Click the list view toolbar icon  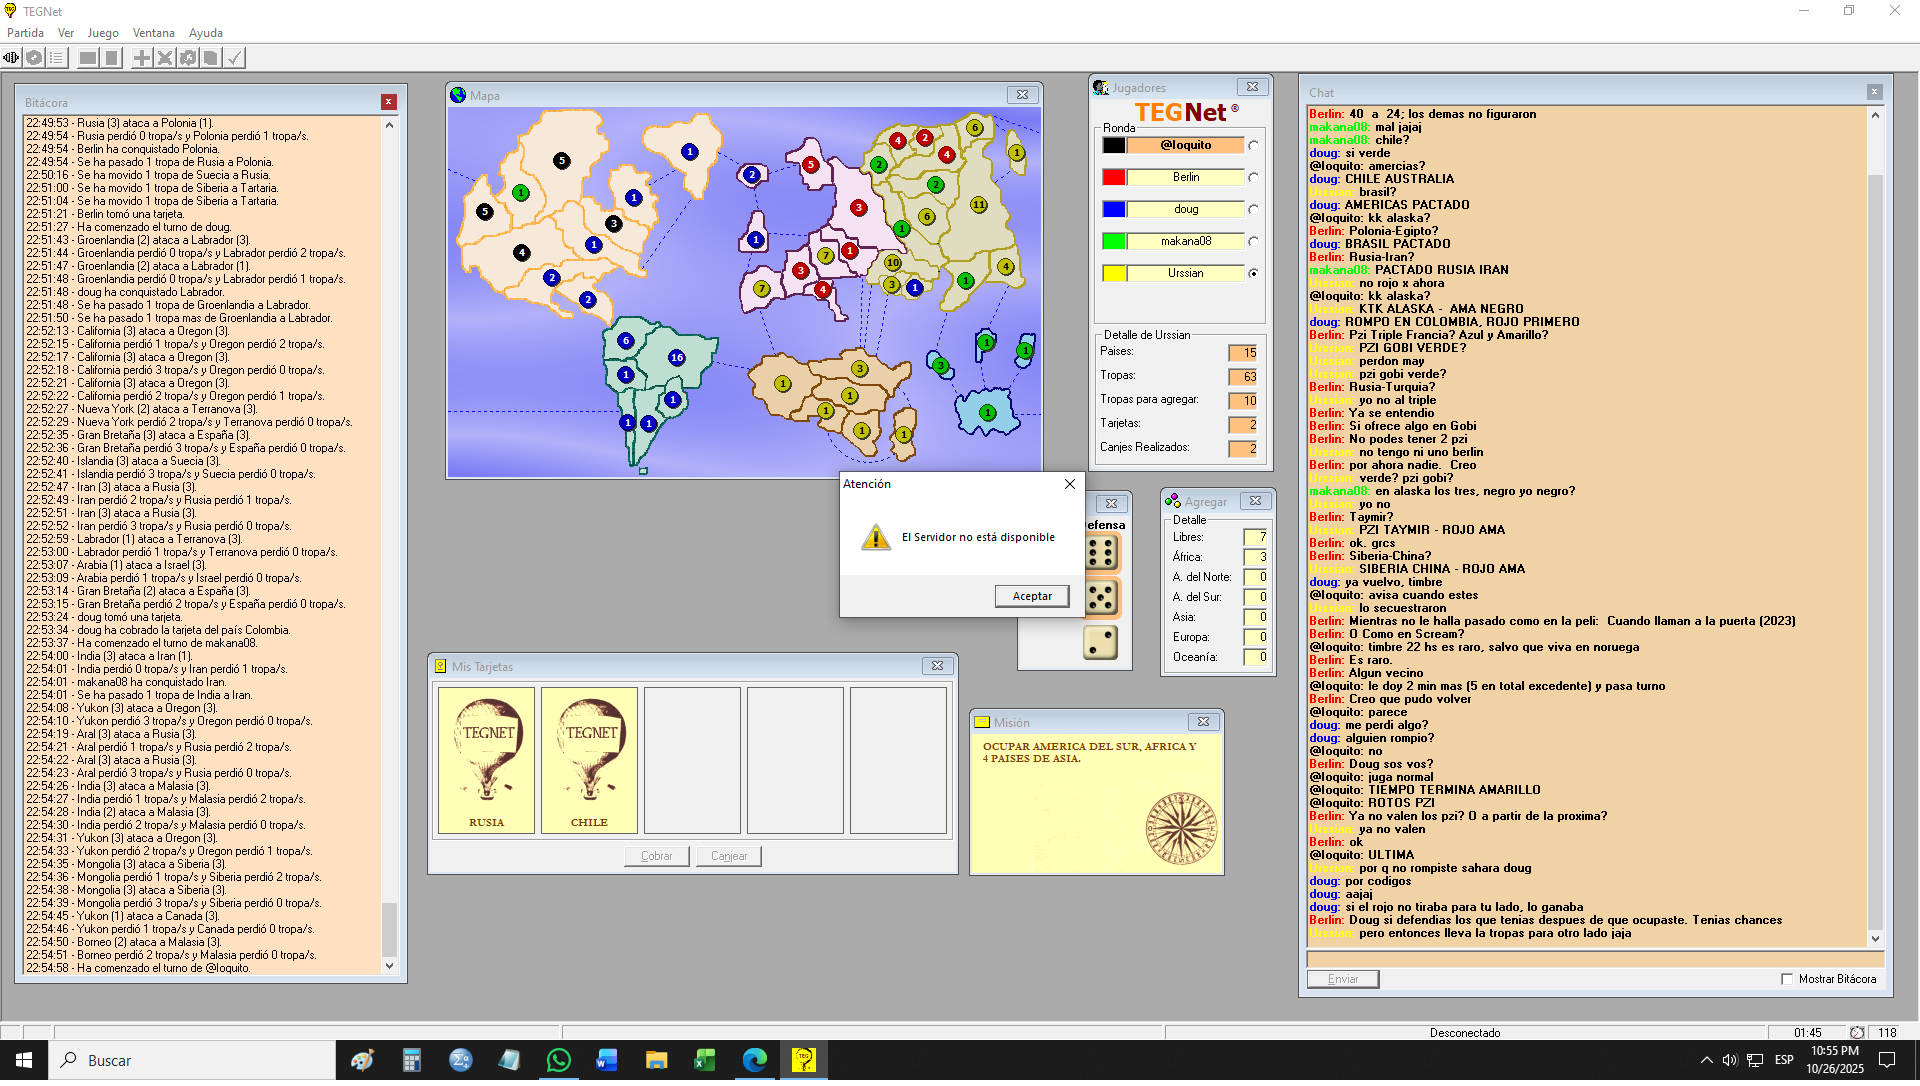click(x=57, y=58)
